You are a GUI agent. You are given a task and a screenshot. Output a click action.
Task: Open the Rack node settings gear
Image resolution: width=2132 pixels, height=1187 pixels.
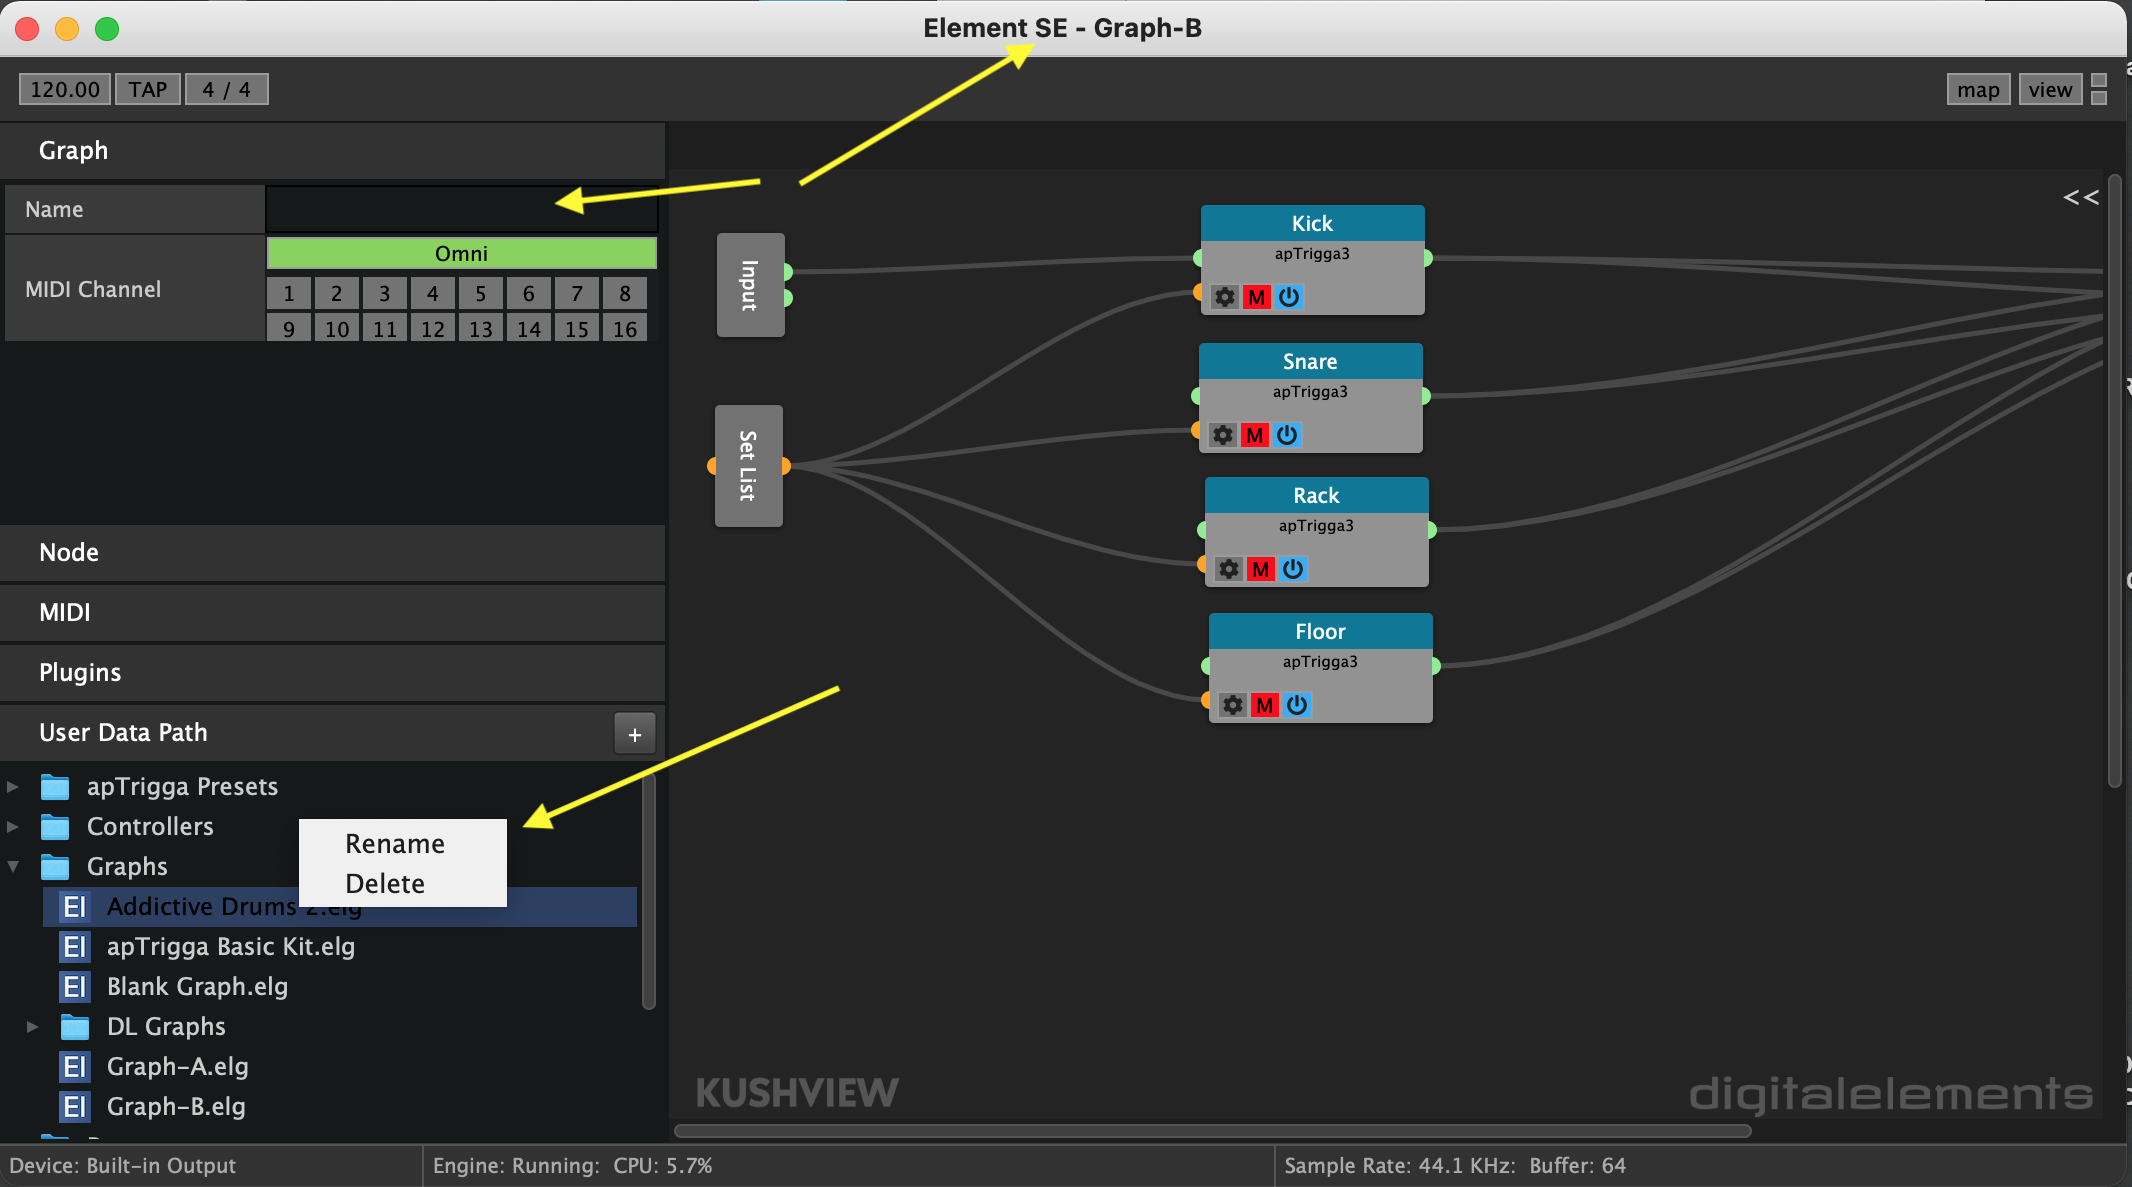[x=1228, y=569]
